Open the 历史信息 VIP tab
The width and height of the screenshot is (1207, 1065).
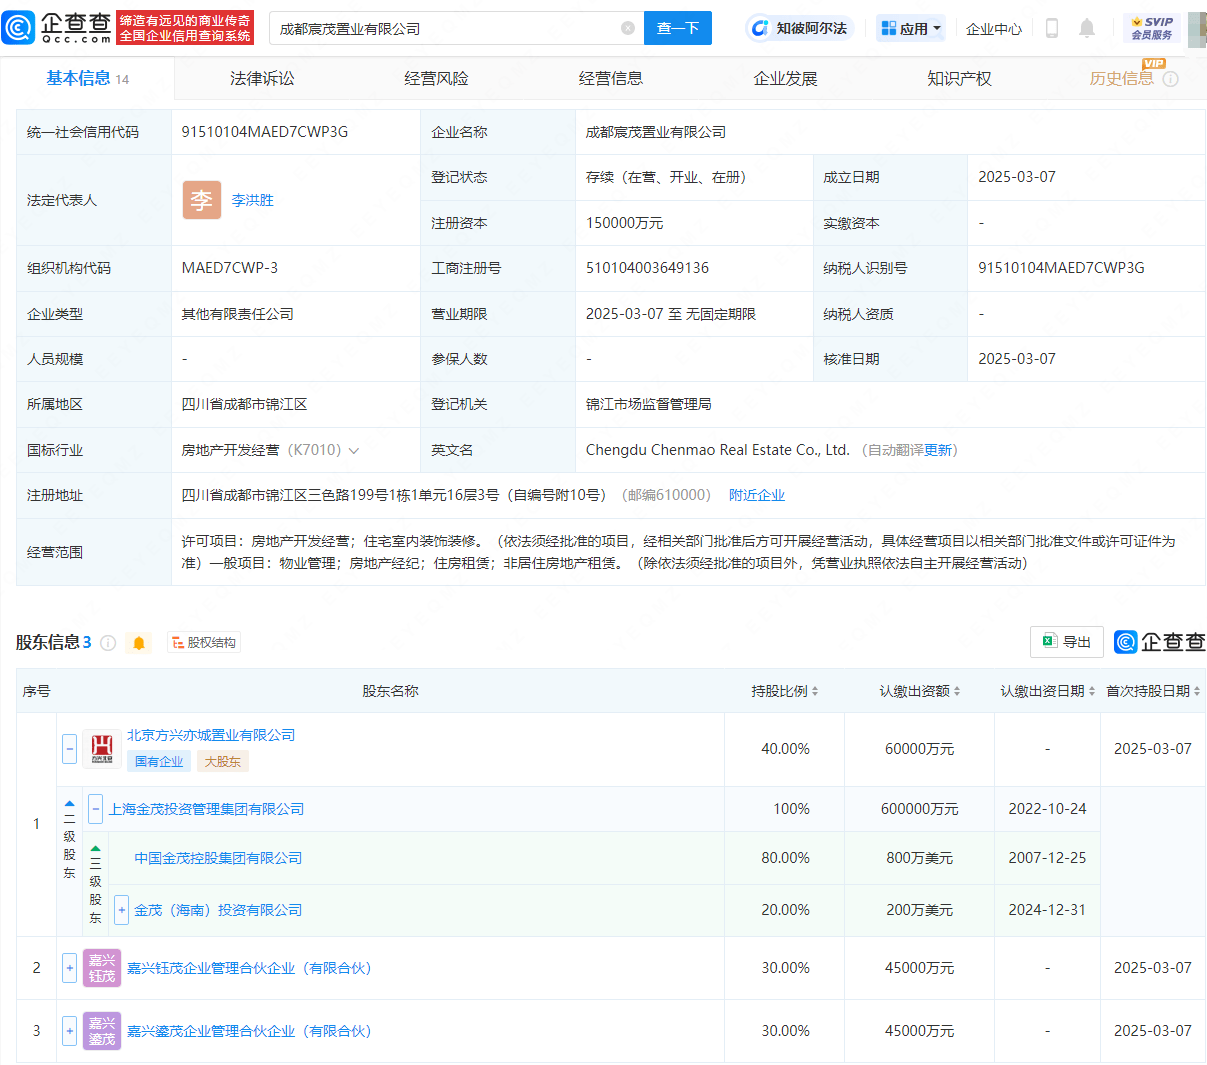[x=1121, y=79]
